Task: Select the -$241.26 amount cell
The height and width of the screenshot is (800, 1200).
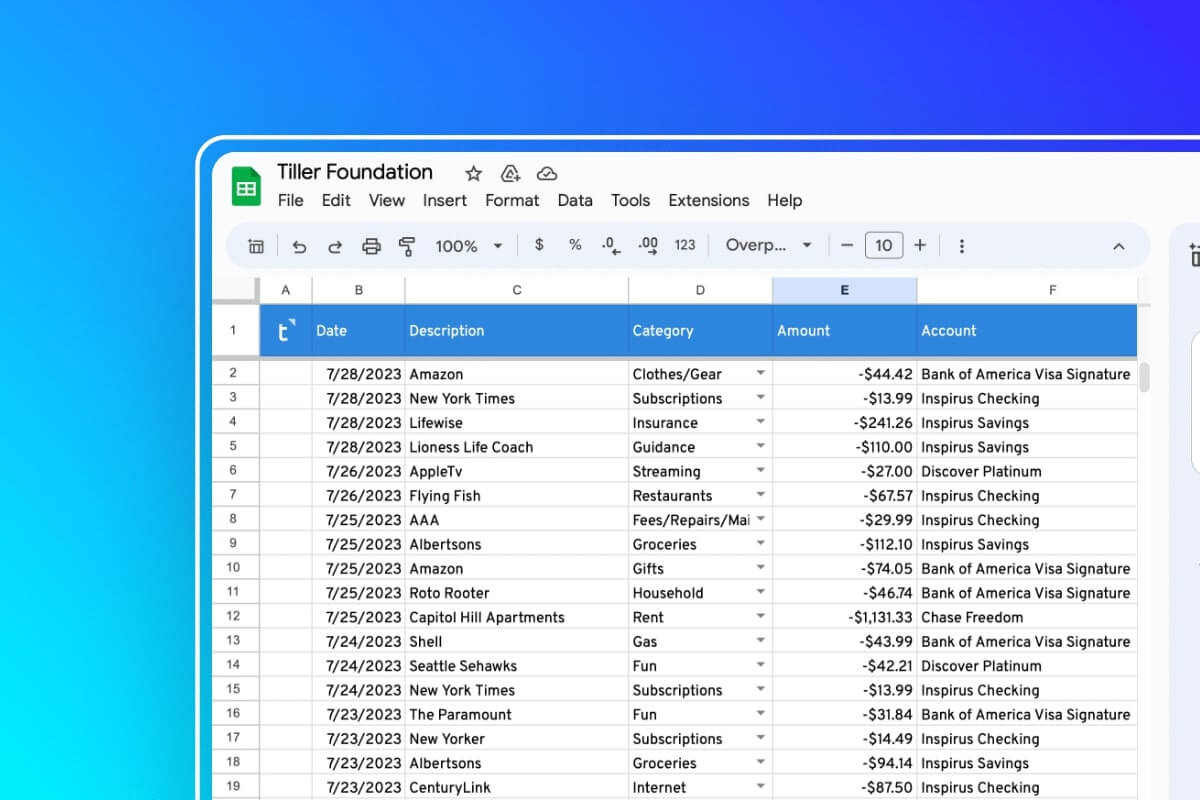Action: [845, 422]
